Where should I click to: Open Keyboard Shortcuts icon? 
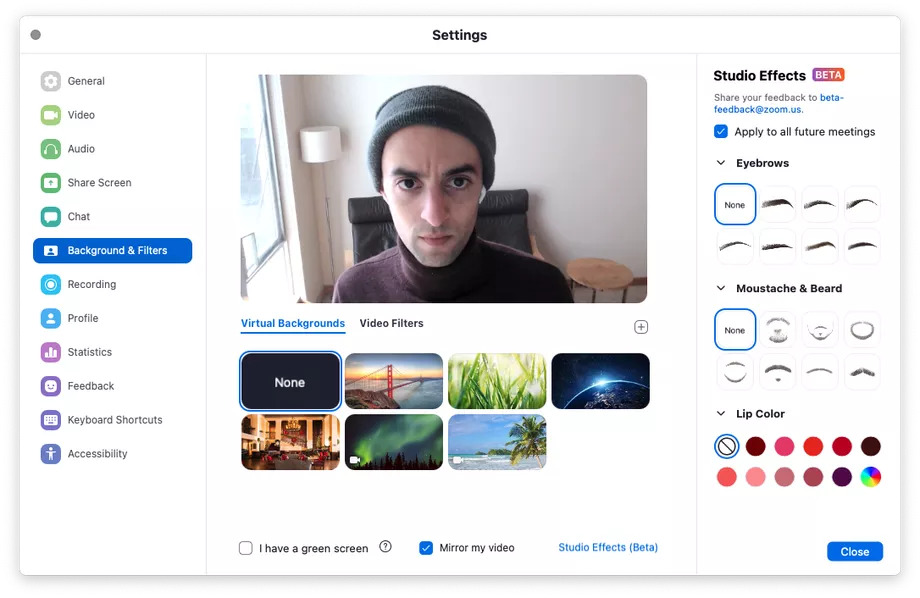click(x=50, y=420)
